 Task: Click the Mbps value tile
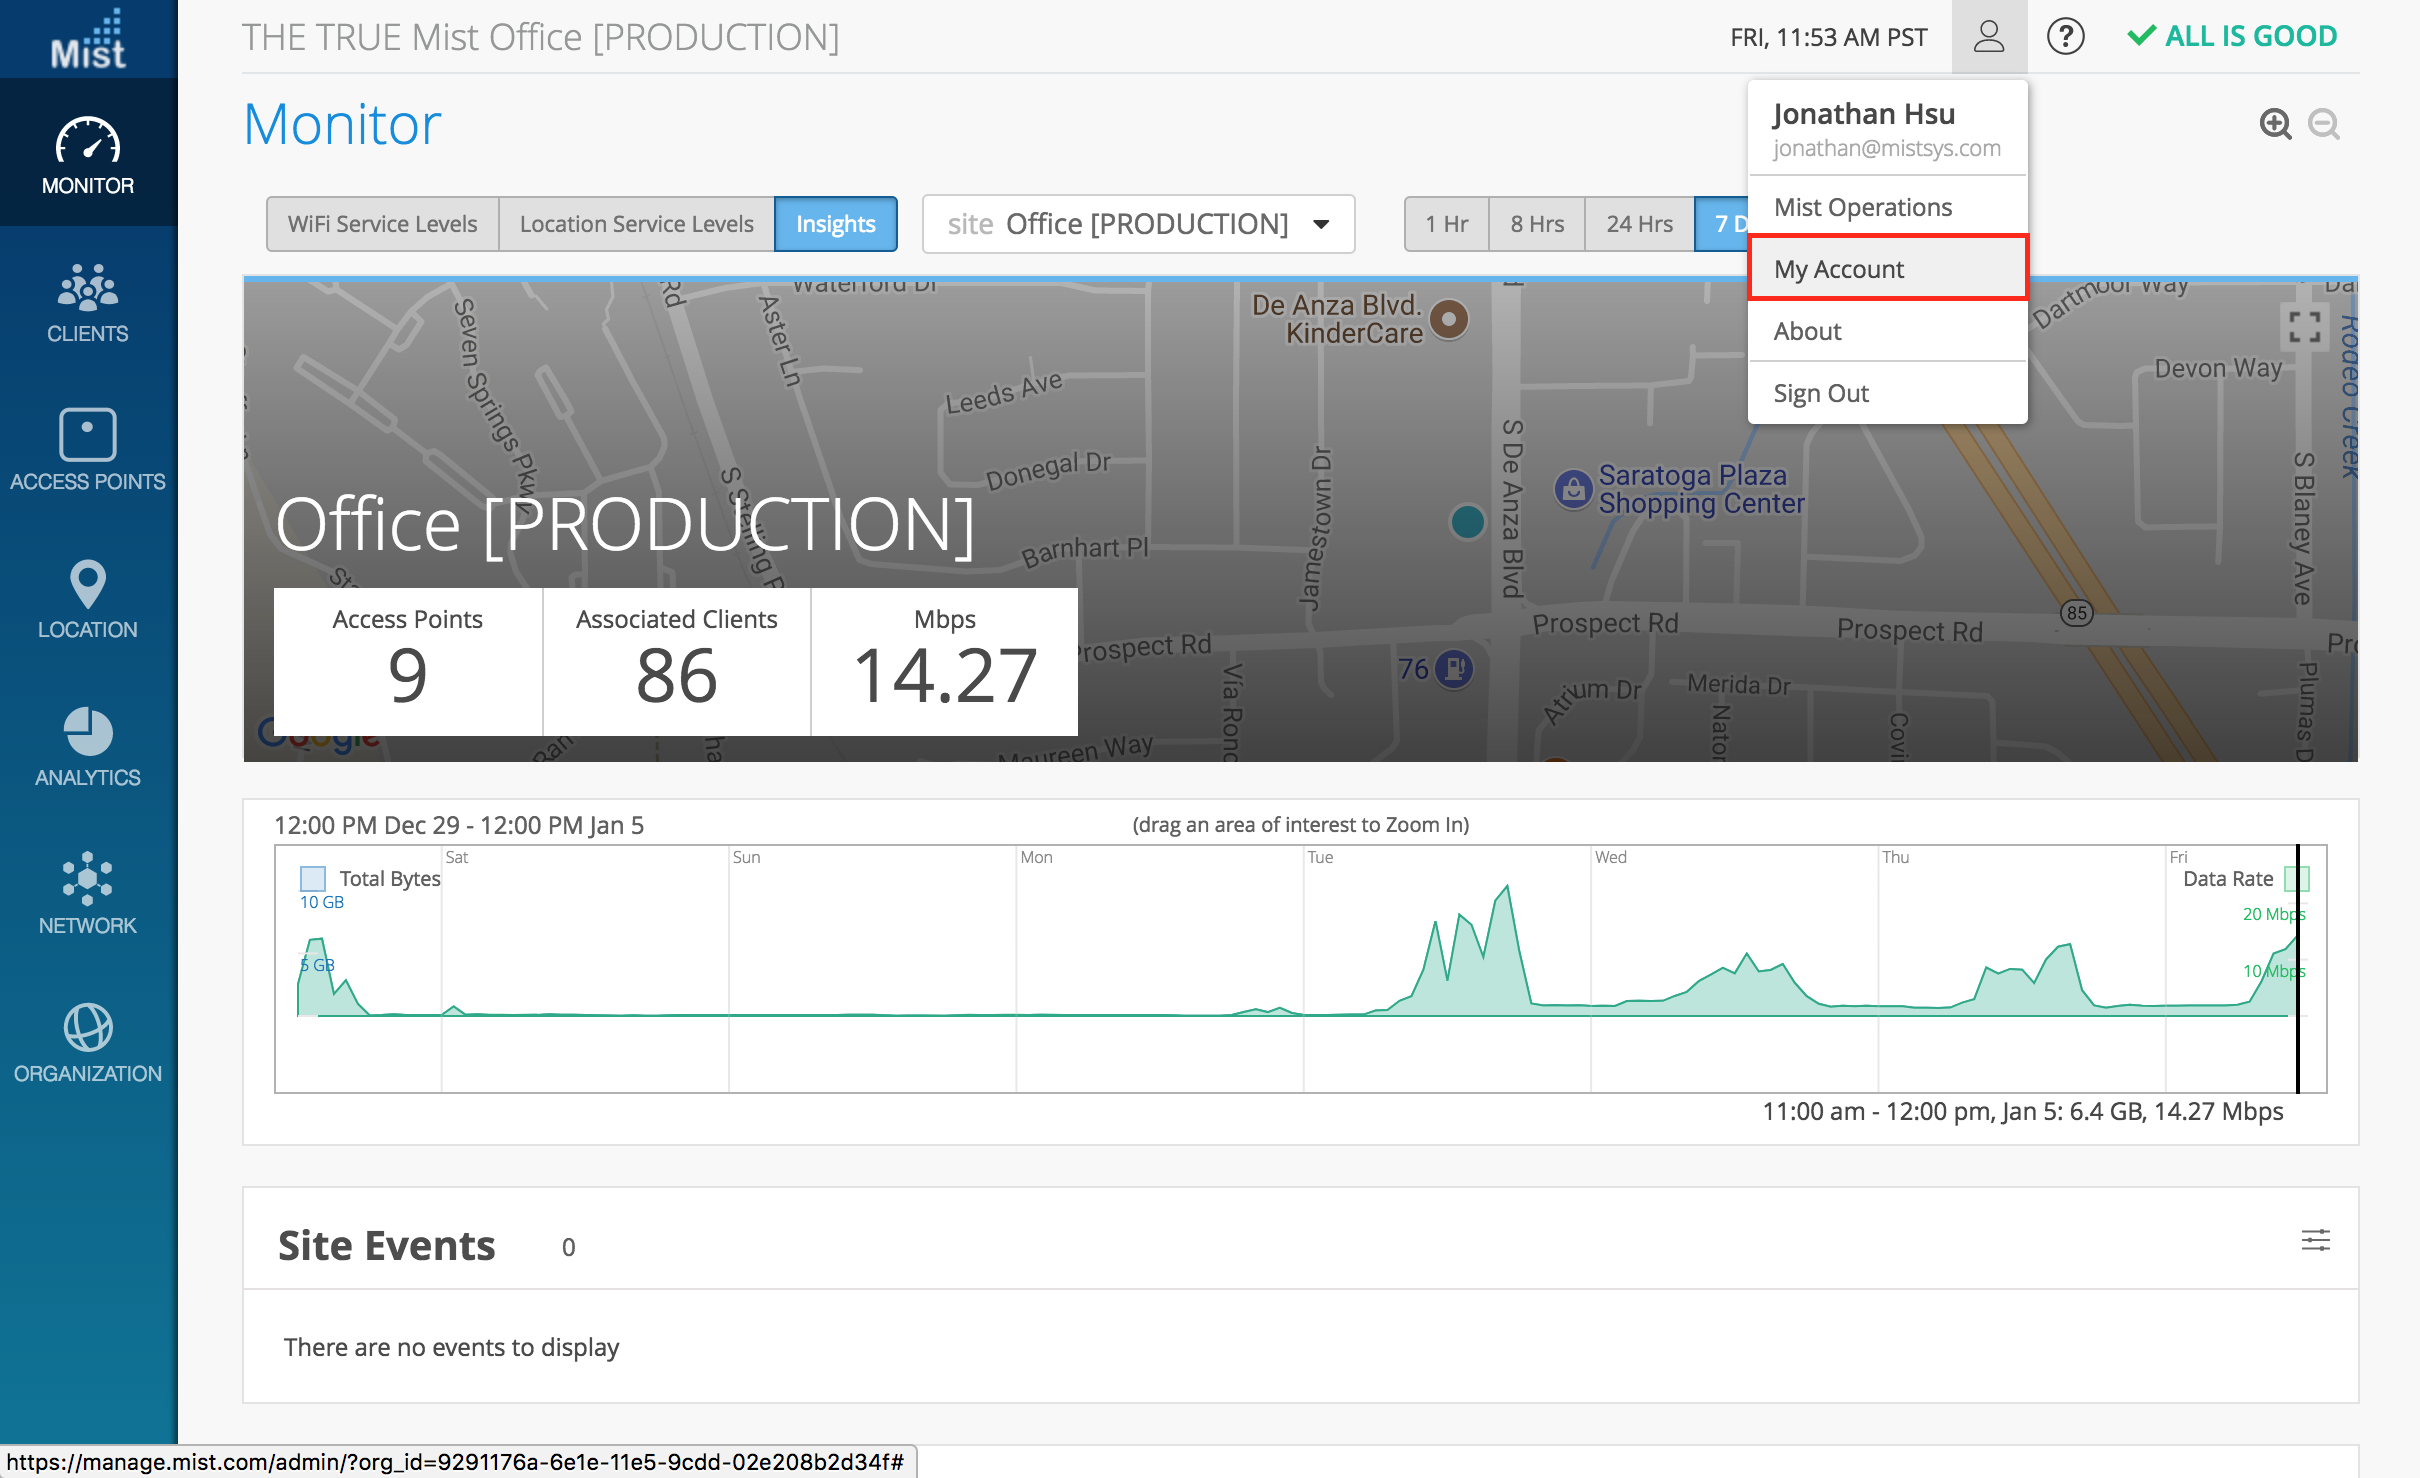pos(945,662)
